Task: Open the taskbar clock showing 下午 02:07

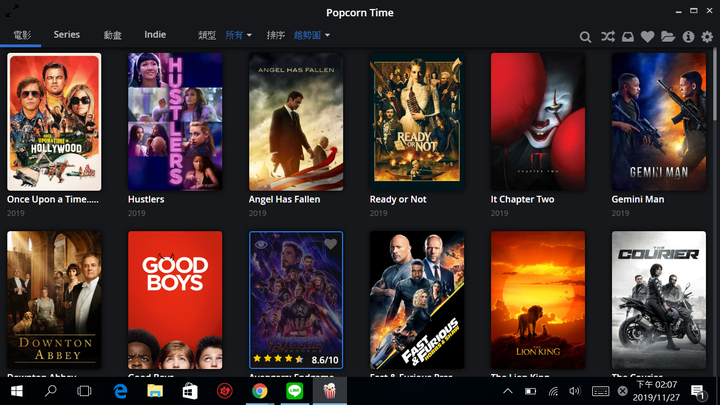Action: [656, 391]
